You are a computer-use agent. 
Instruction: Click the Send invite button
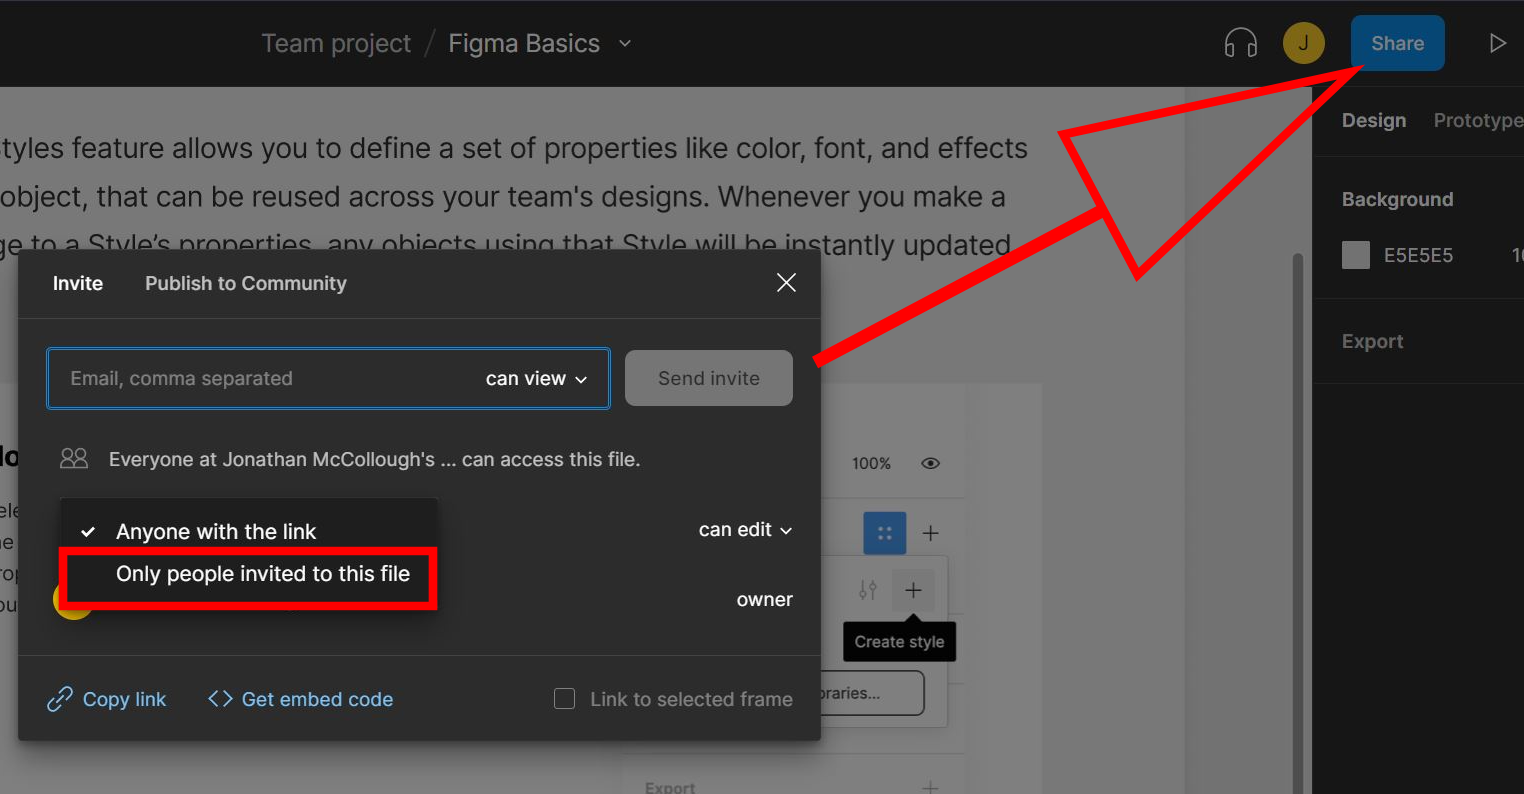[x=709, y=378]
